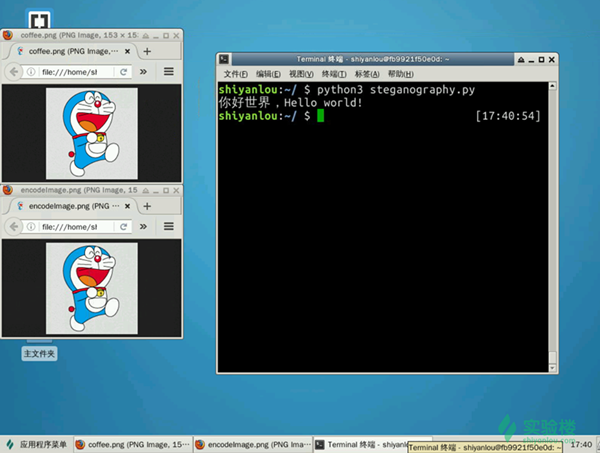Screen dimensions: 600x453
Task: Close the encodeImage.png tab
Action: [x=127, y=206]
